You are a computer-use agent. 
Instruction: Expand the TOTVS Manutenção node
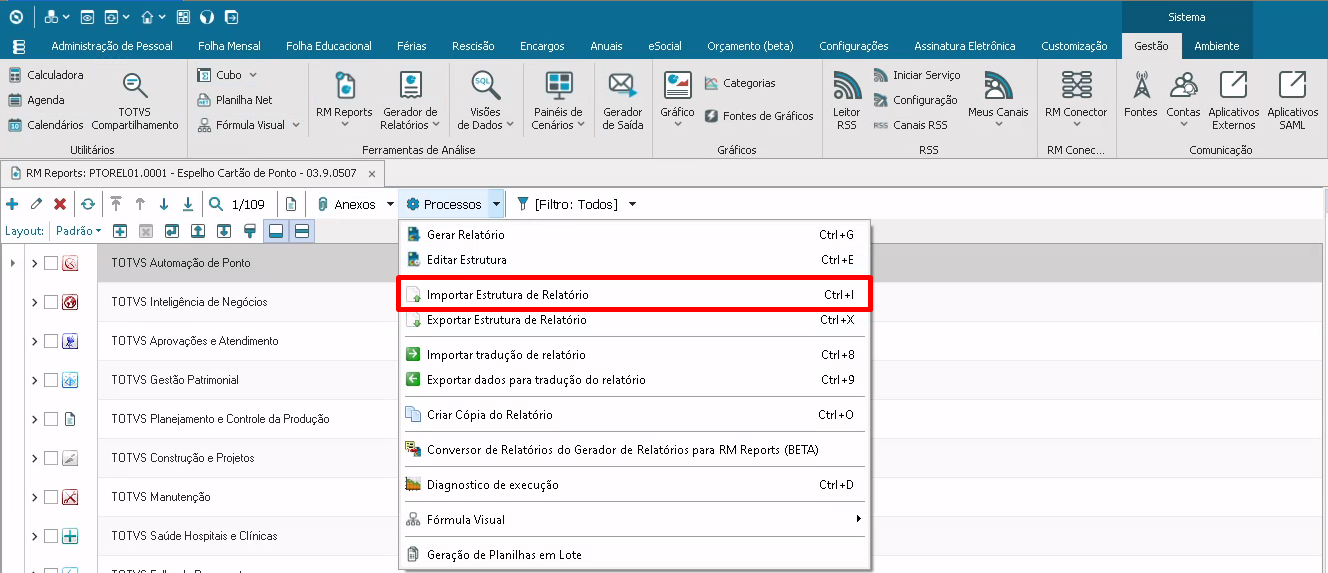(34, 497)
